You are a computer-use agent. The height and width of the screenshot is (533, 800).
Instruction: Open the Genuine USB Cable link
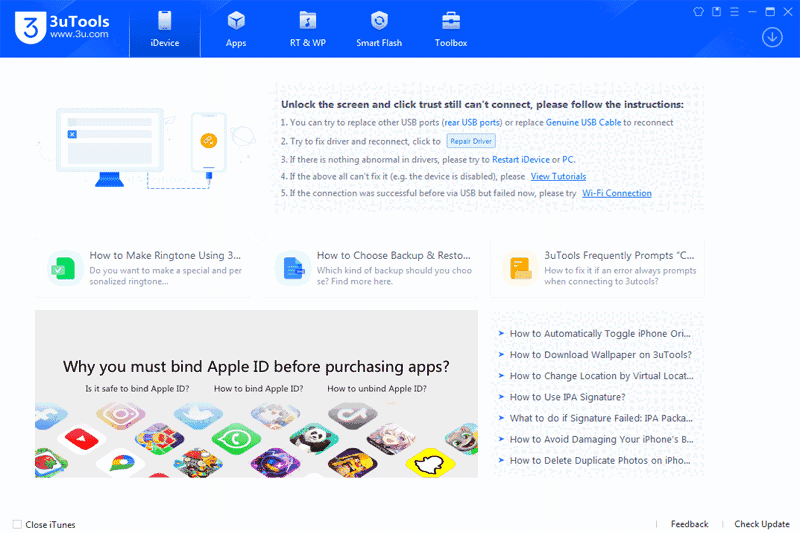point(583,122)
